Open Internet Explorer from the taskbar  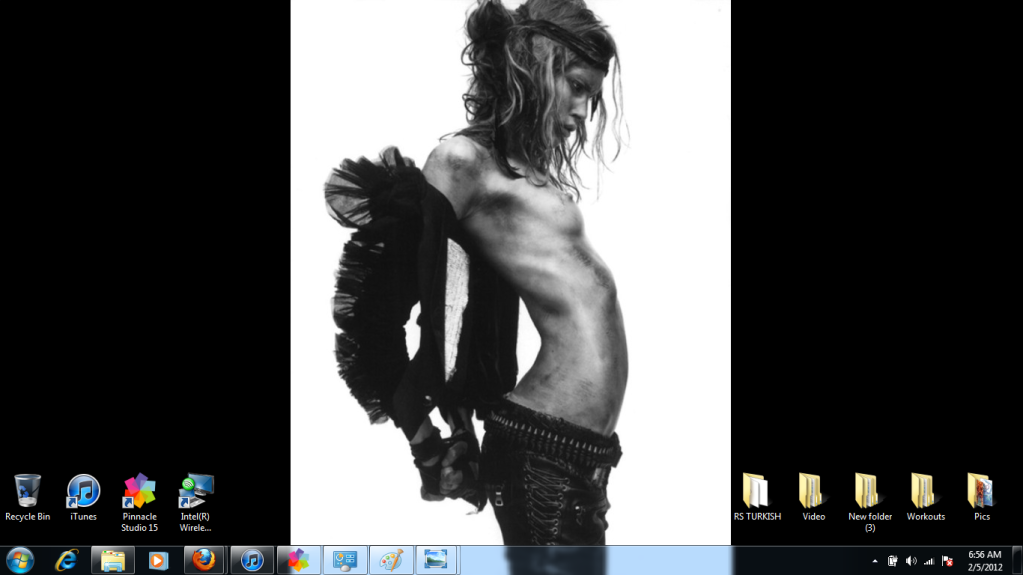pos(67,560)
